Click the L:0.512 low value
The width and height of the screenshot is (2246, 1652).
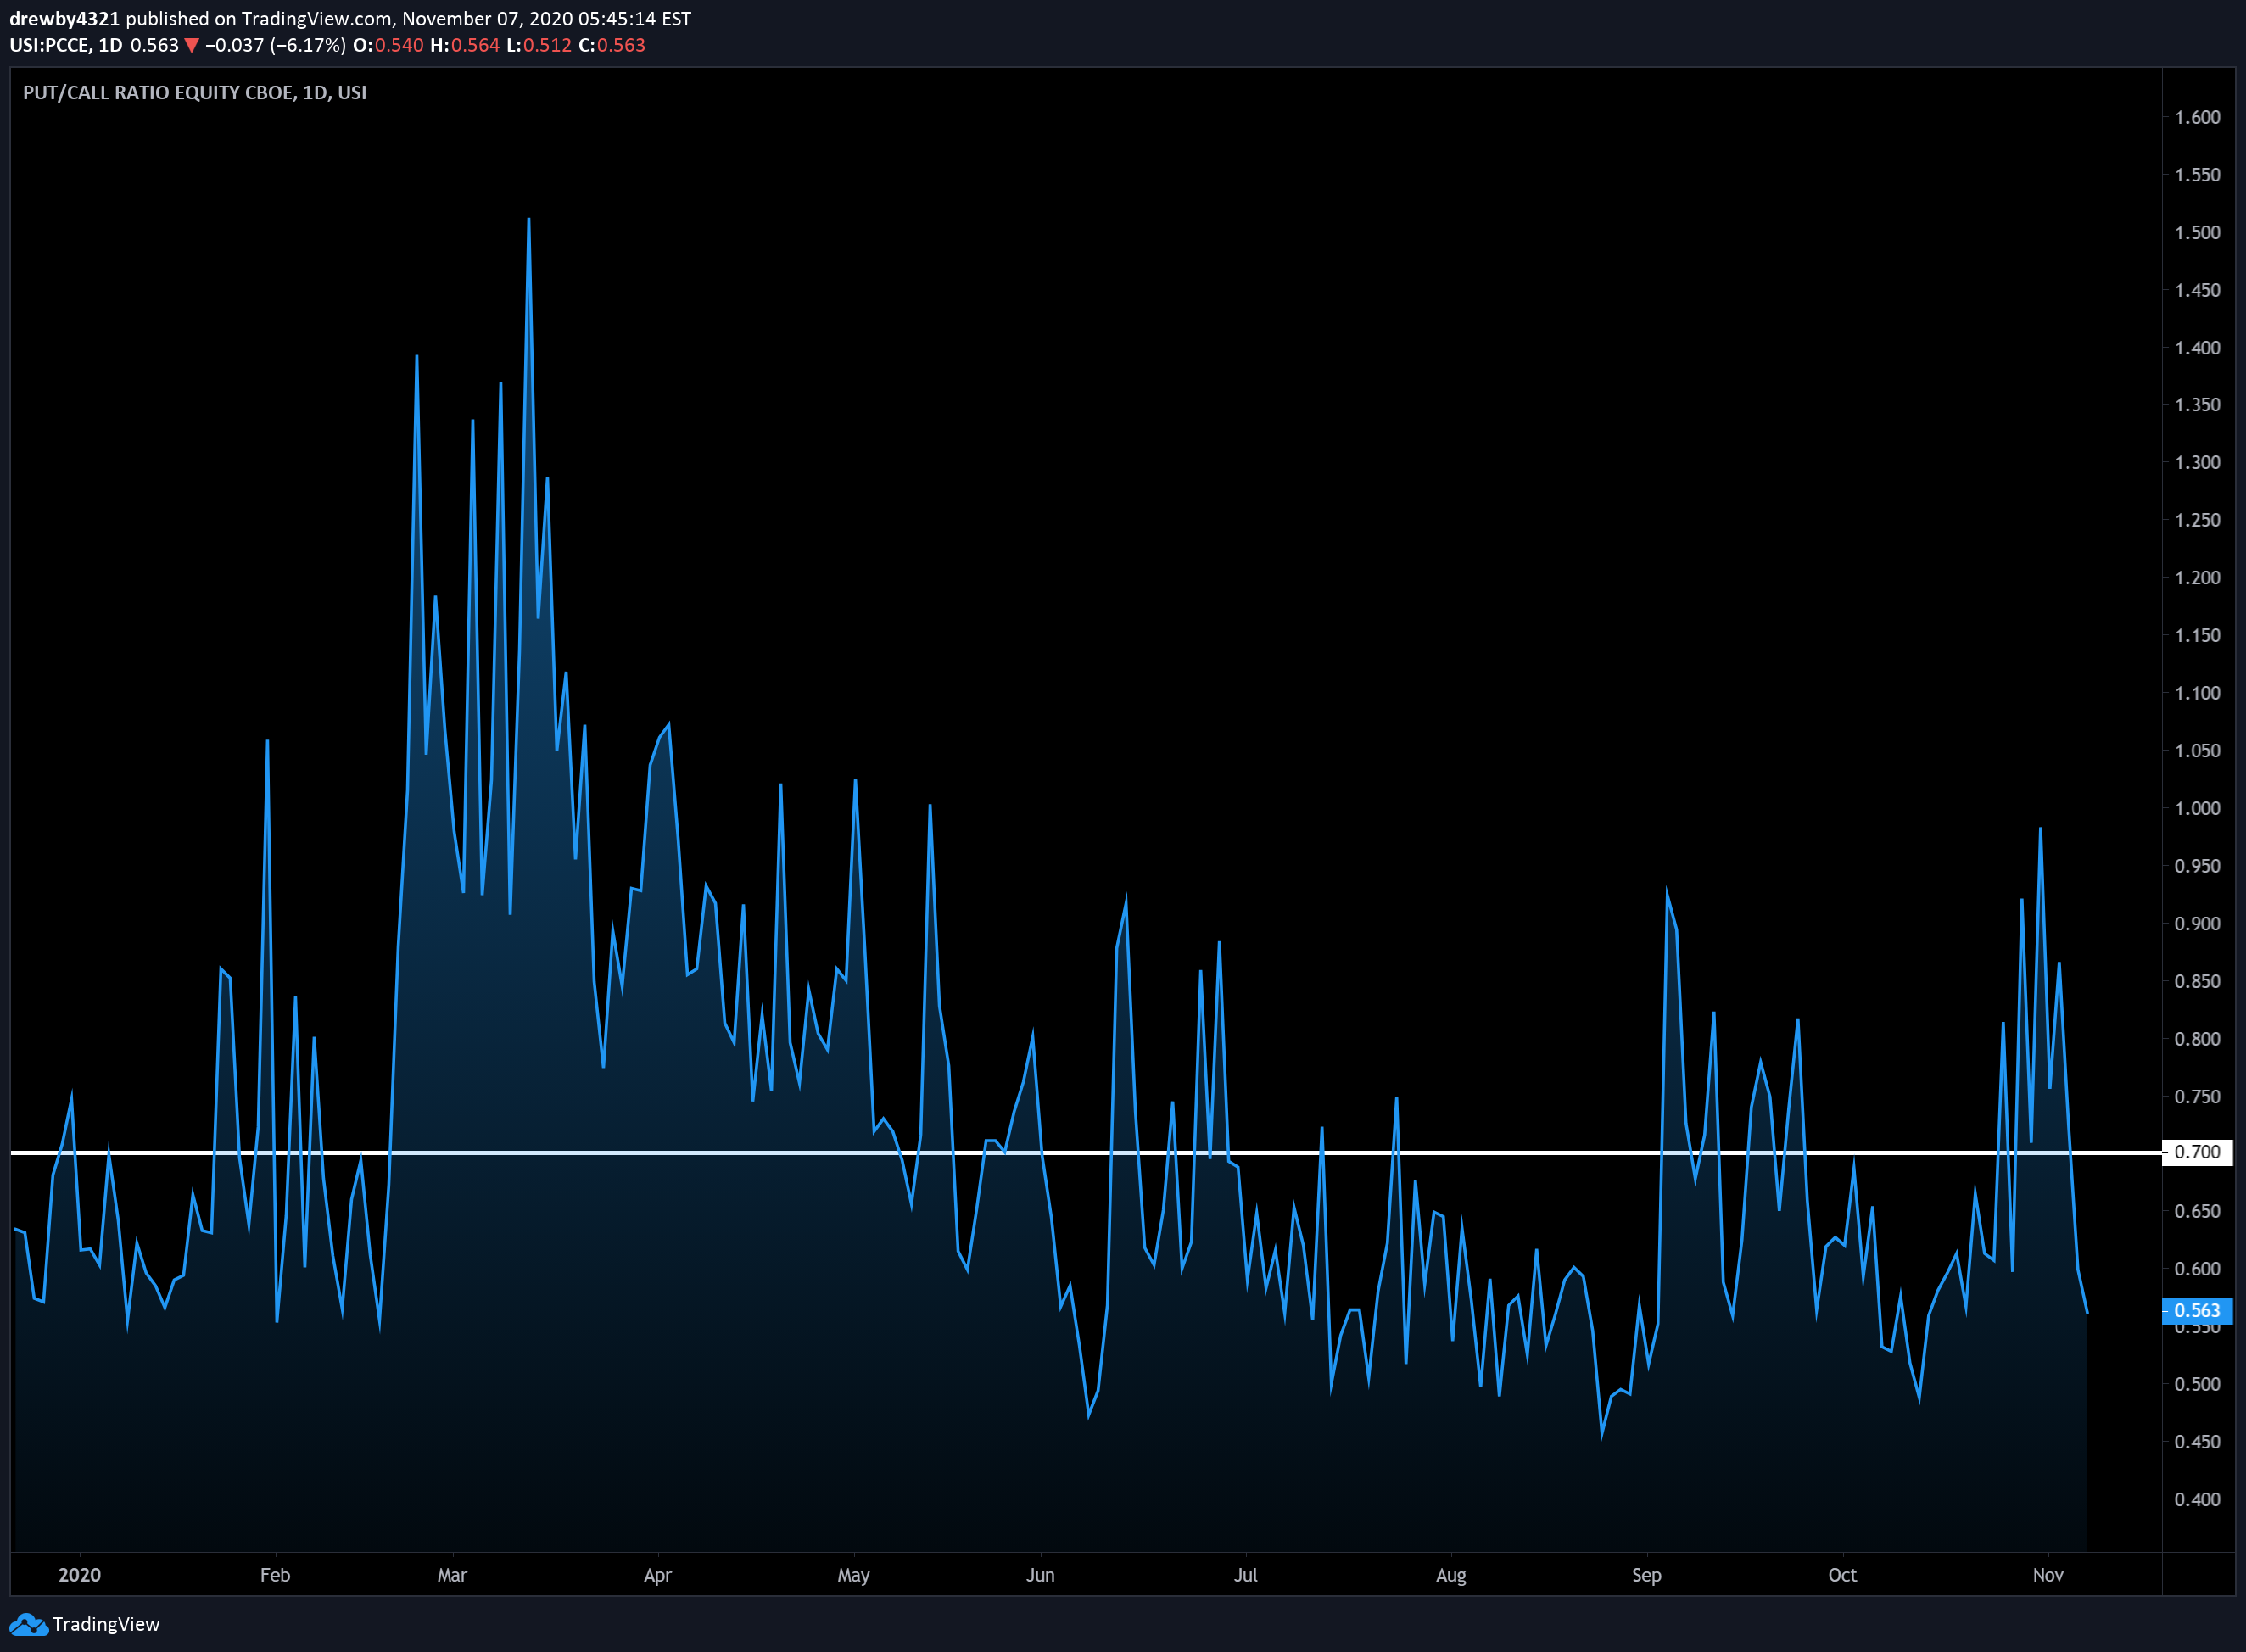539,46
